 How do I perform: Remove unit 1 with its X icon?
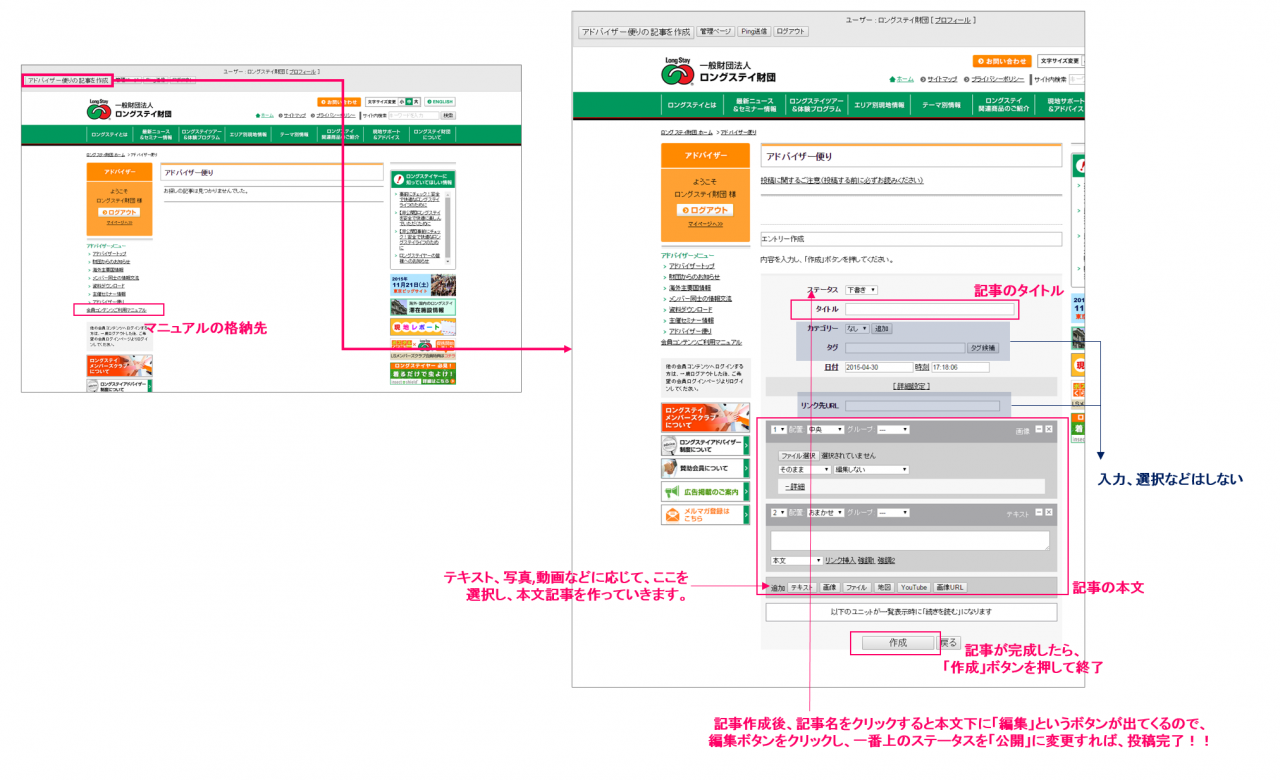coord(1049,429)
